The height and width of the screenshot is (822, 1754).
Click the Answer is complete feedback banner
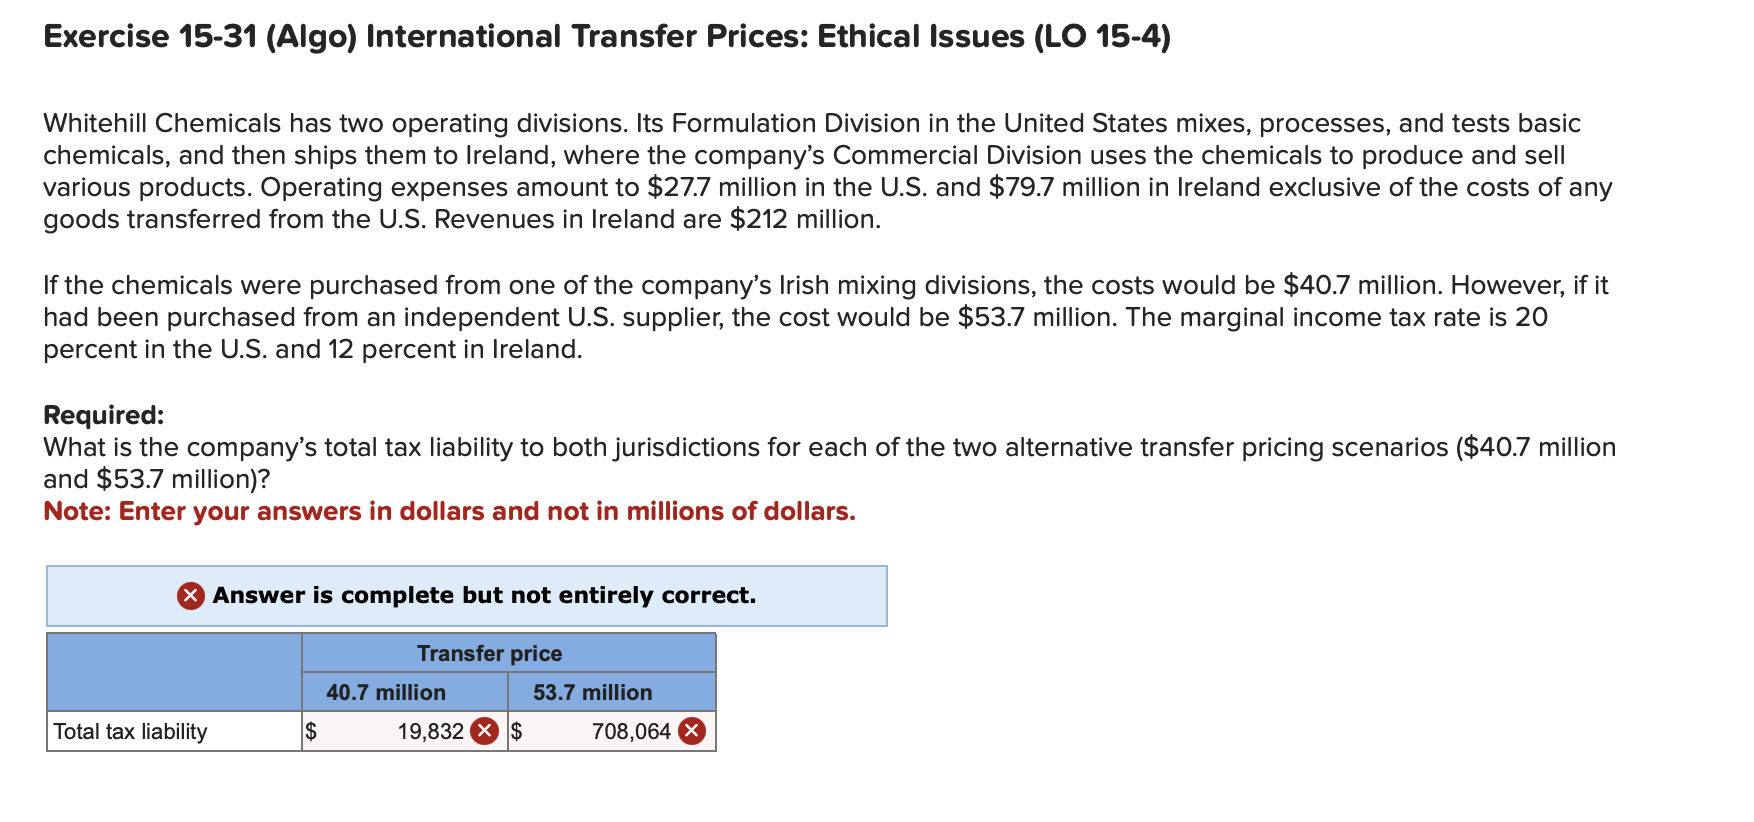coord(466,596)
